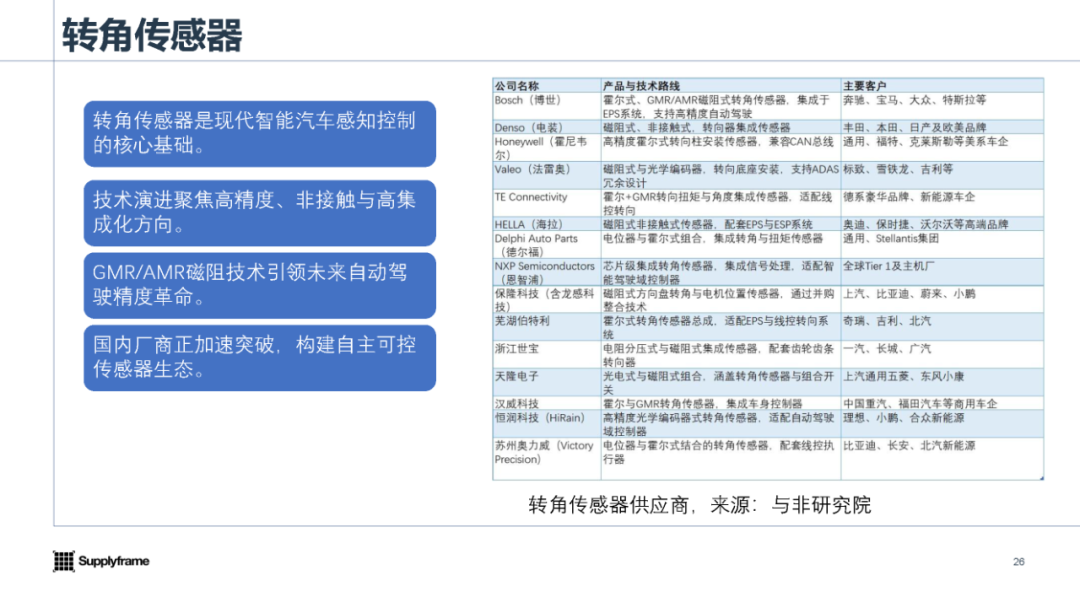This screenshot has width=1080, height=597.
Task: Click product cell 磁阻式、非接触式、转向器集成传感器
Action: coord(720,127)
